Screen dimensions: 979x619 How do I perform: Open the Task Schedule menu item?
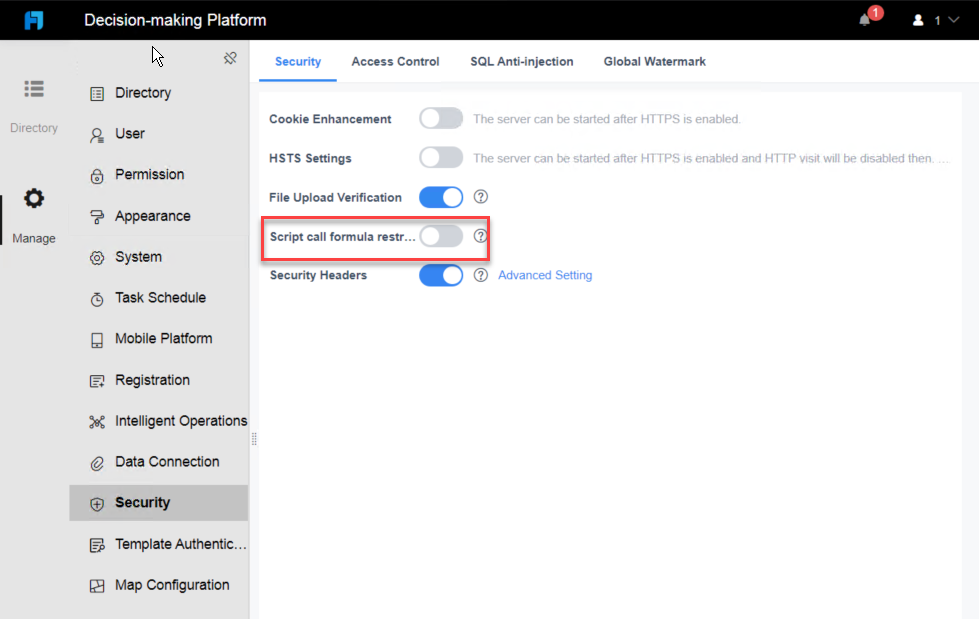pos(159,298)
